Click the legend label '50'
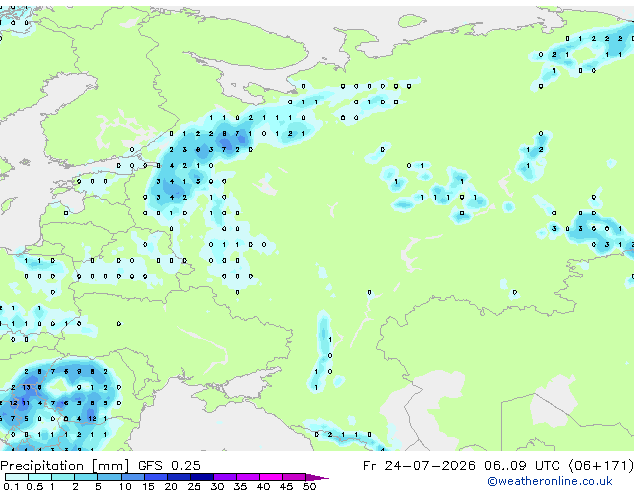This screenshot has width=634, height=490. click(309, 486)
